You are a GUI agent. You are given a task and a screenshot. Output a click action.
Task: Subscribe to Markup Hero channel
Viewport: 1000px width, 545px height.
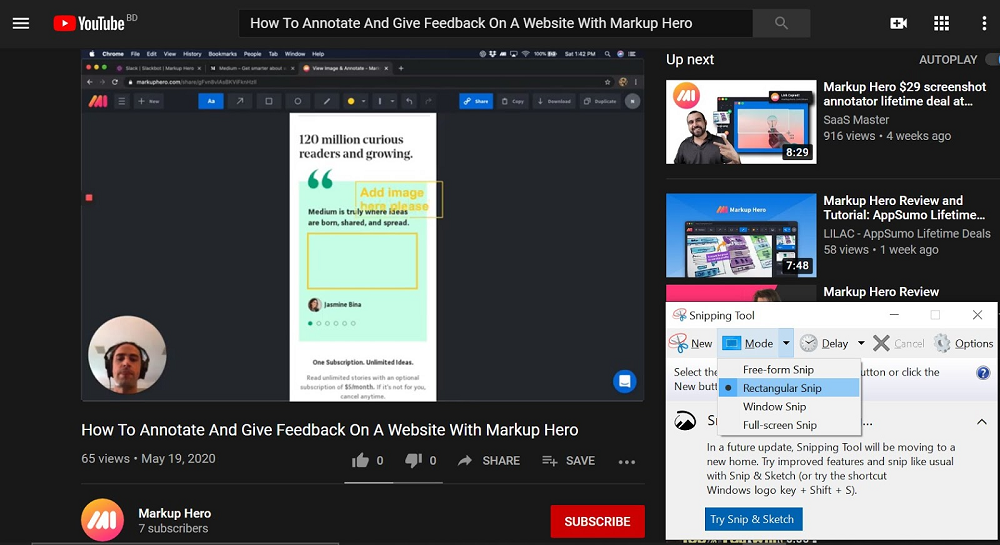click(x=598, y=521)
